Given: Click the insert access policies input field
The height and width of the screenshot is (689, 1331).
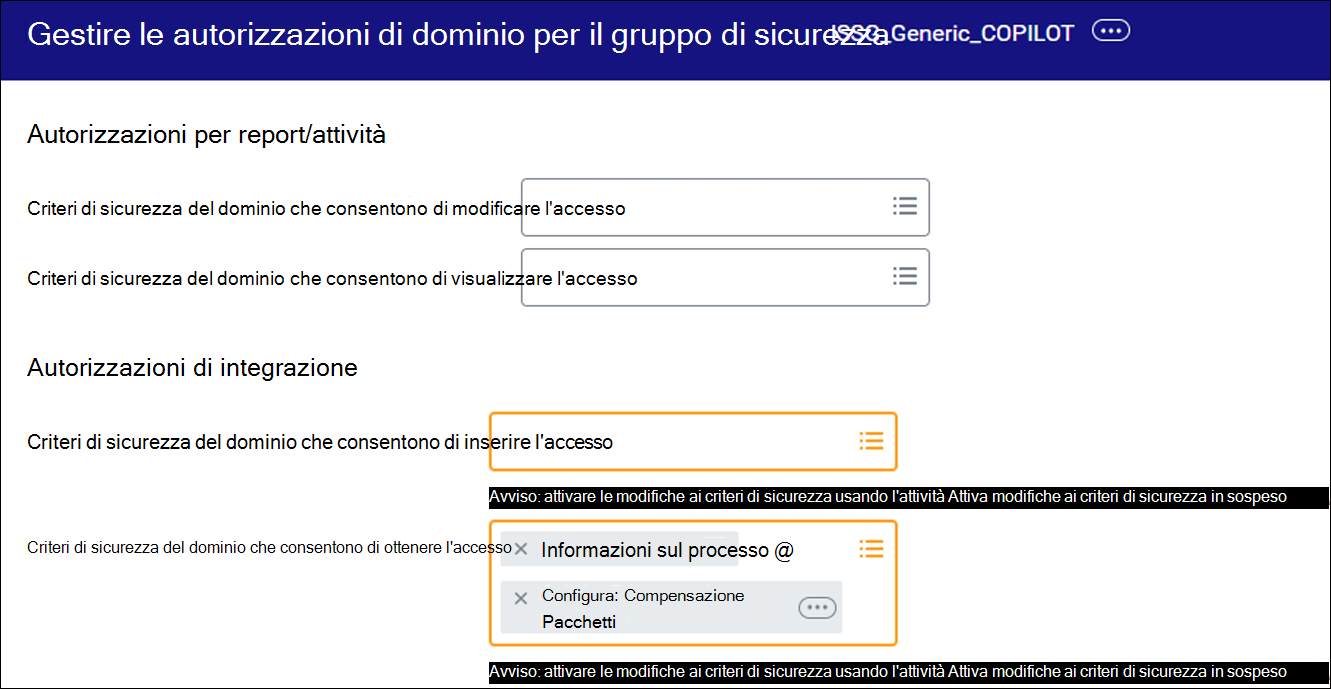Looking at the screenshot, I should coord(693,441).
